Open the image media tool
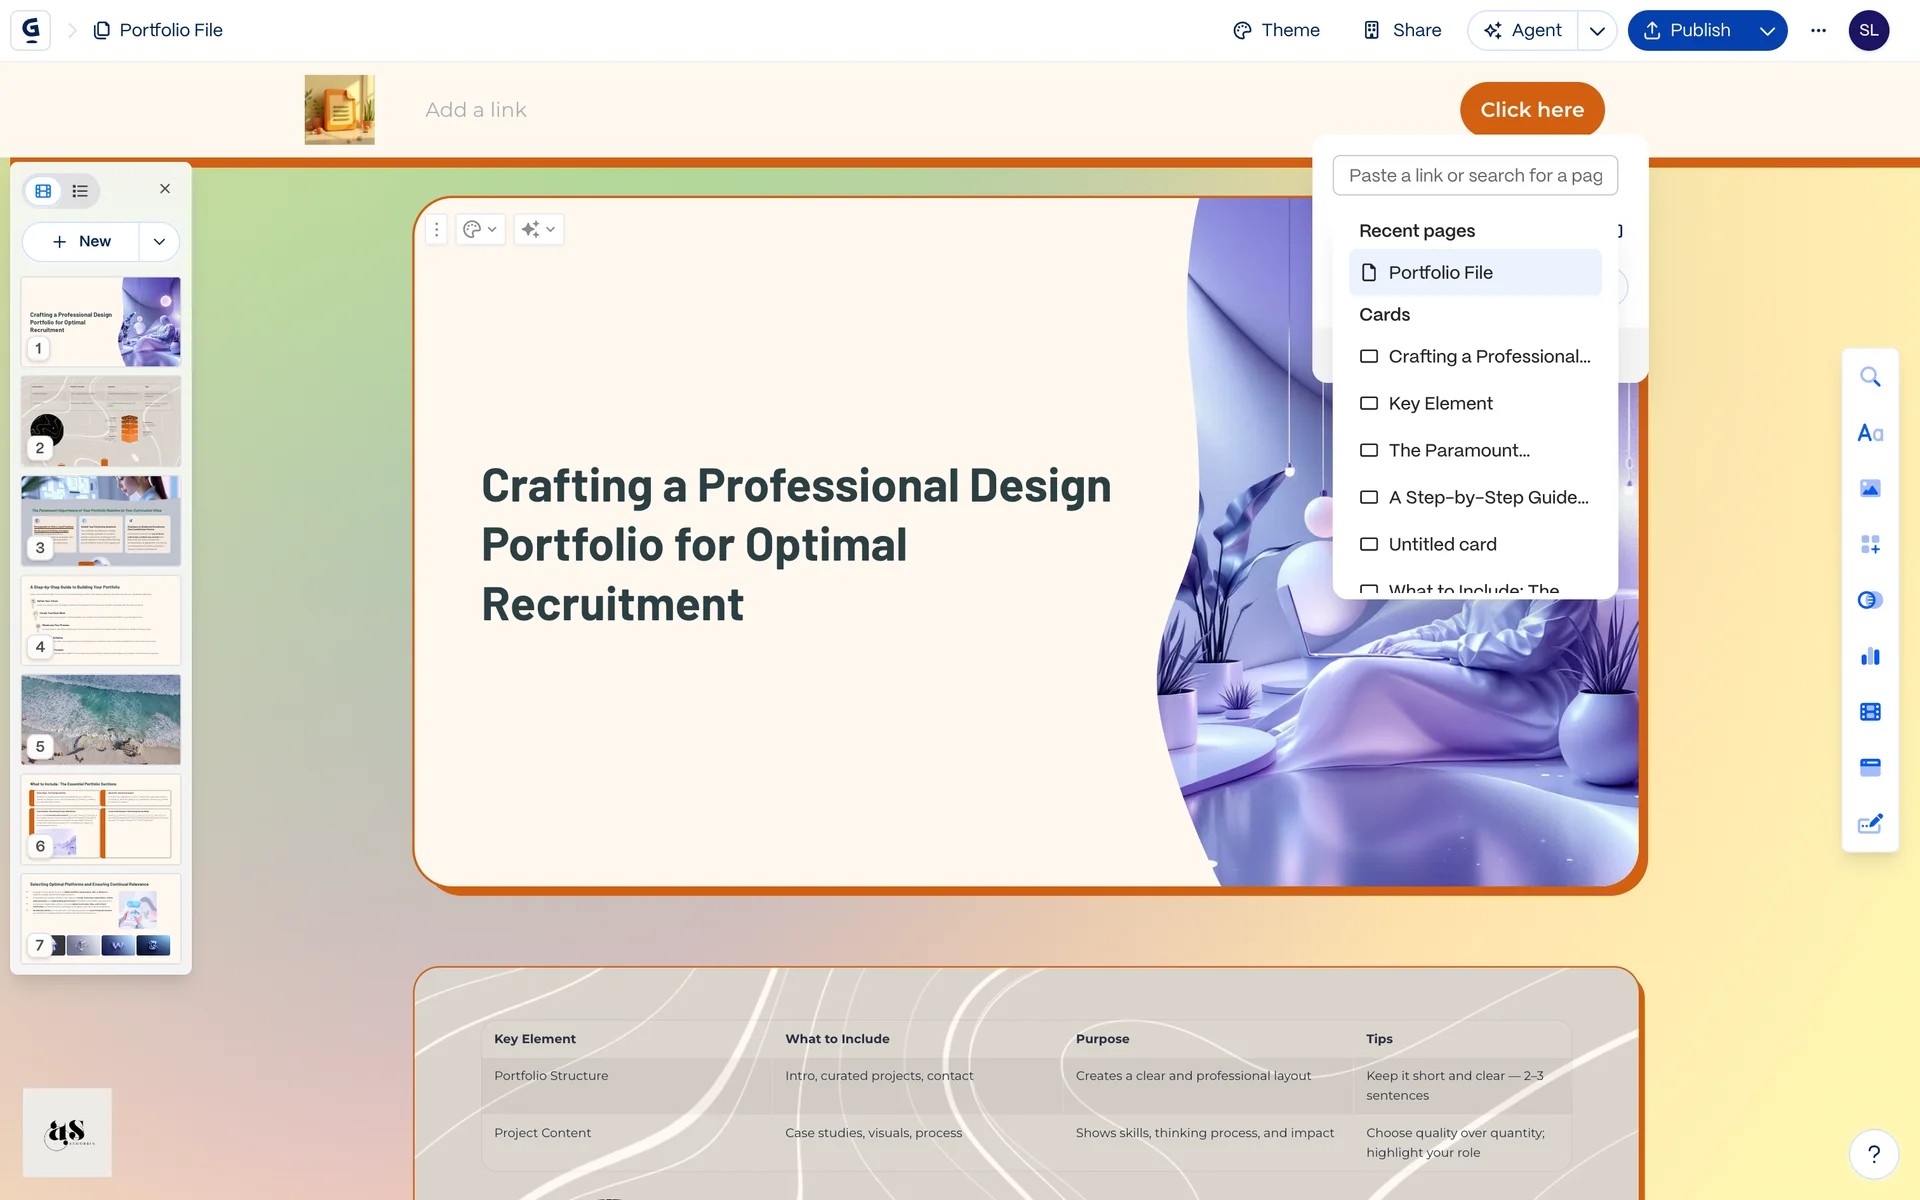The width and height of the screenshot is (1920, 1200). tap(1870, 488)
